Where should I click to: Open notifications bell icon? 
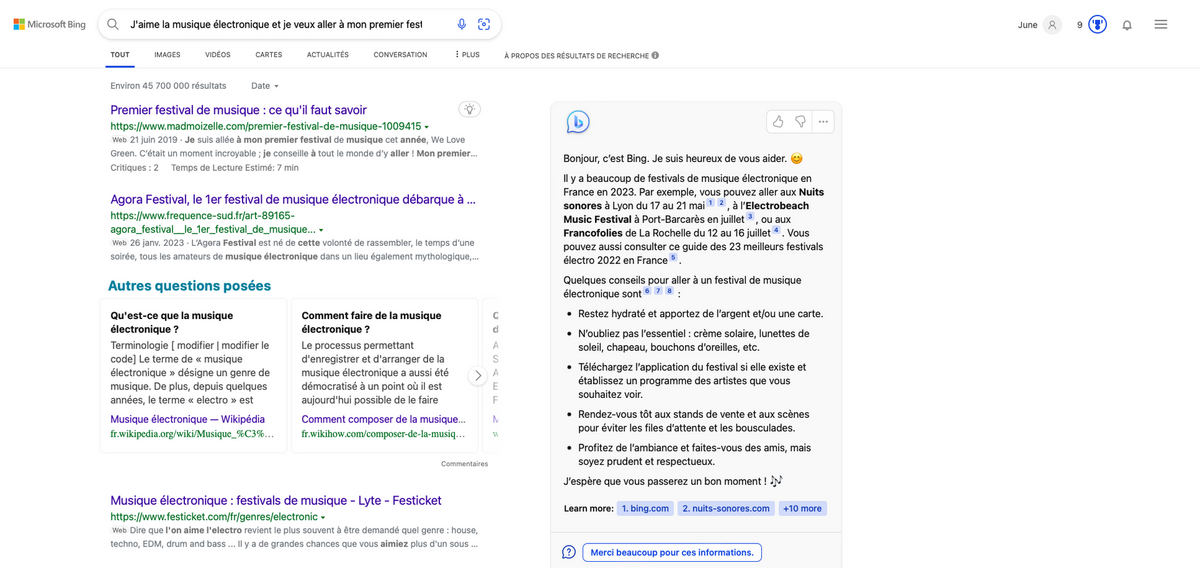(1127, 25)
